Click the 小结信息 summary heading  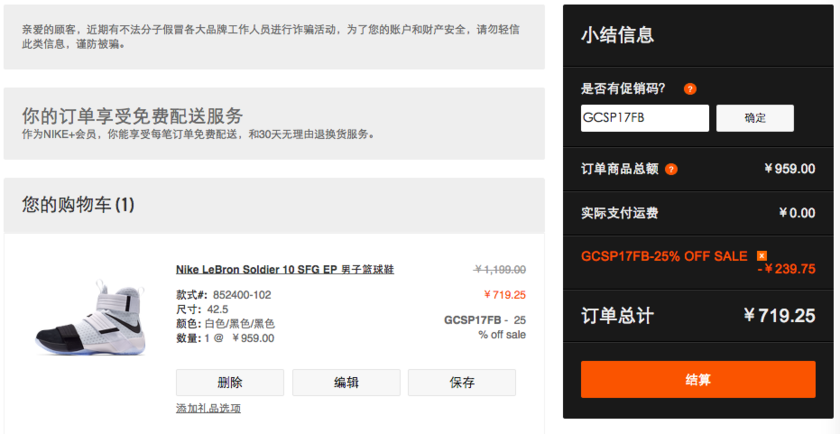618,35
